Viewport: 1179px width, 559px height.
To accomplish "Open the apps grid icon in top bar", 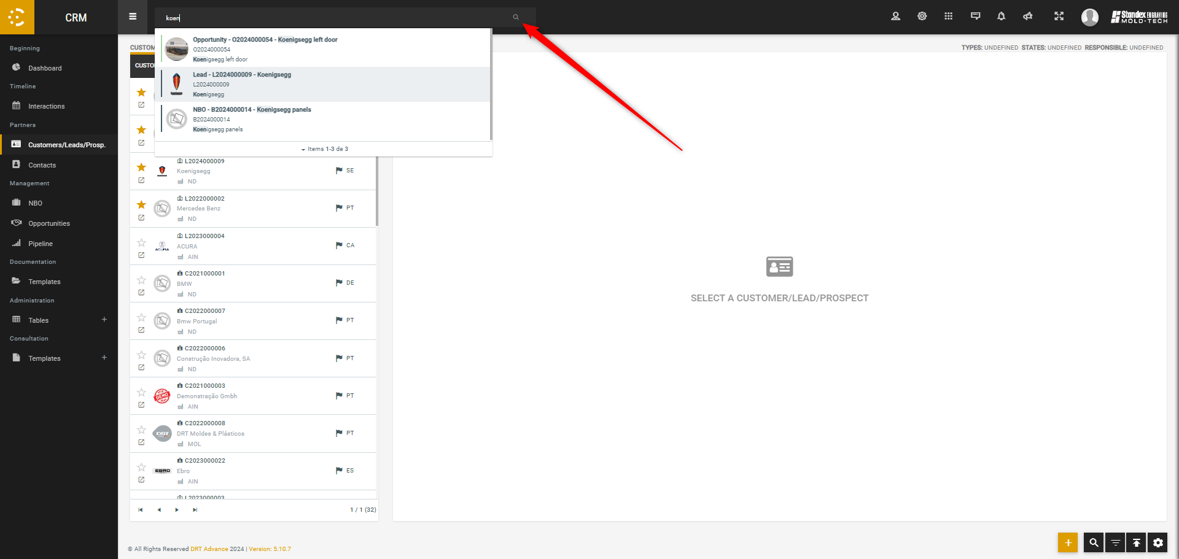I will pyautogui.click(x=948, y=16).
